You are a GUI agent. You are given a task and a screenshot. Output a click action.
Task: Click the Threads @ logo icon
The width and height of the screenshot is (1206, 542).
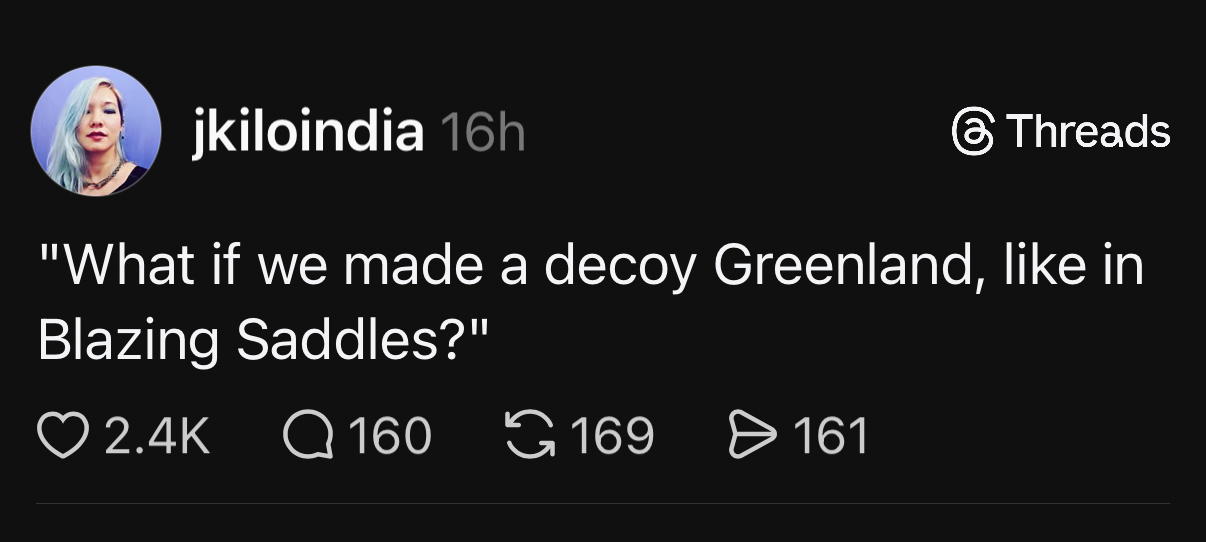(x=970, y=131)
